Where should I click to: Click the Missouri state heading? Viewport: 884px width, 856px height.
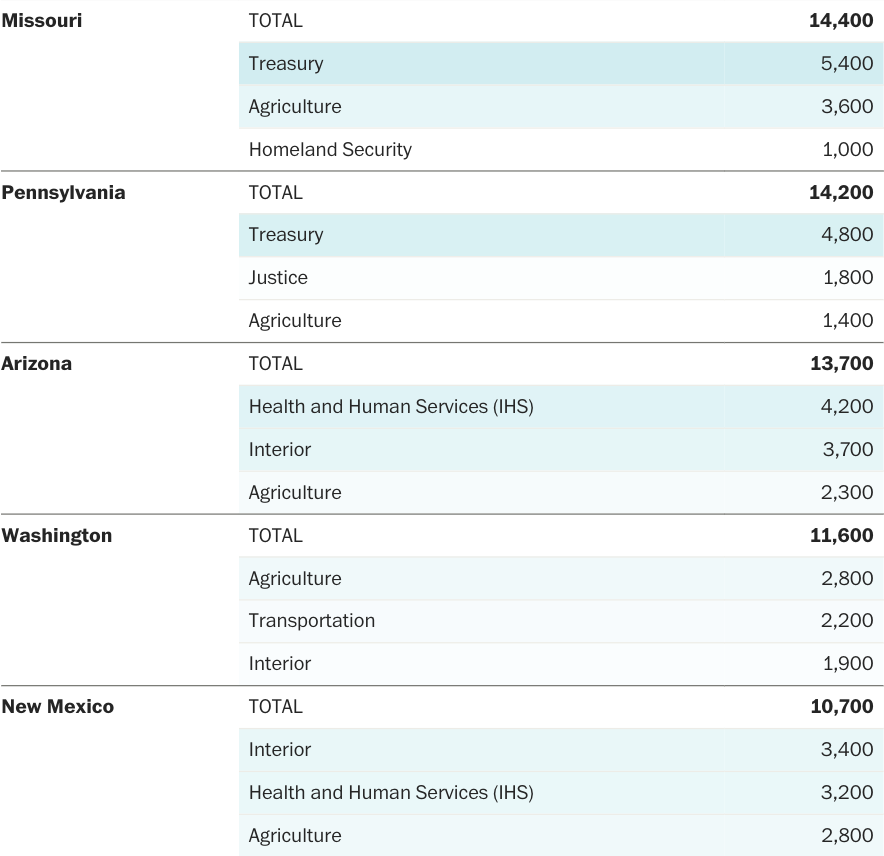coord(41,20)
